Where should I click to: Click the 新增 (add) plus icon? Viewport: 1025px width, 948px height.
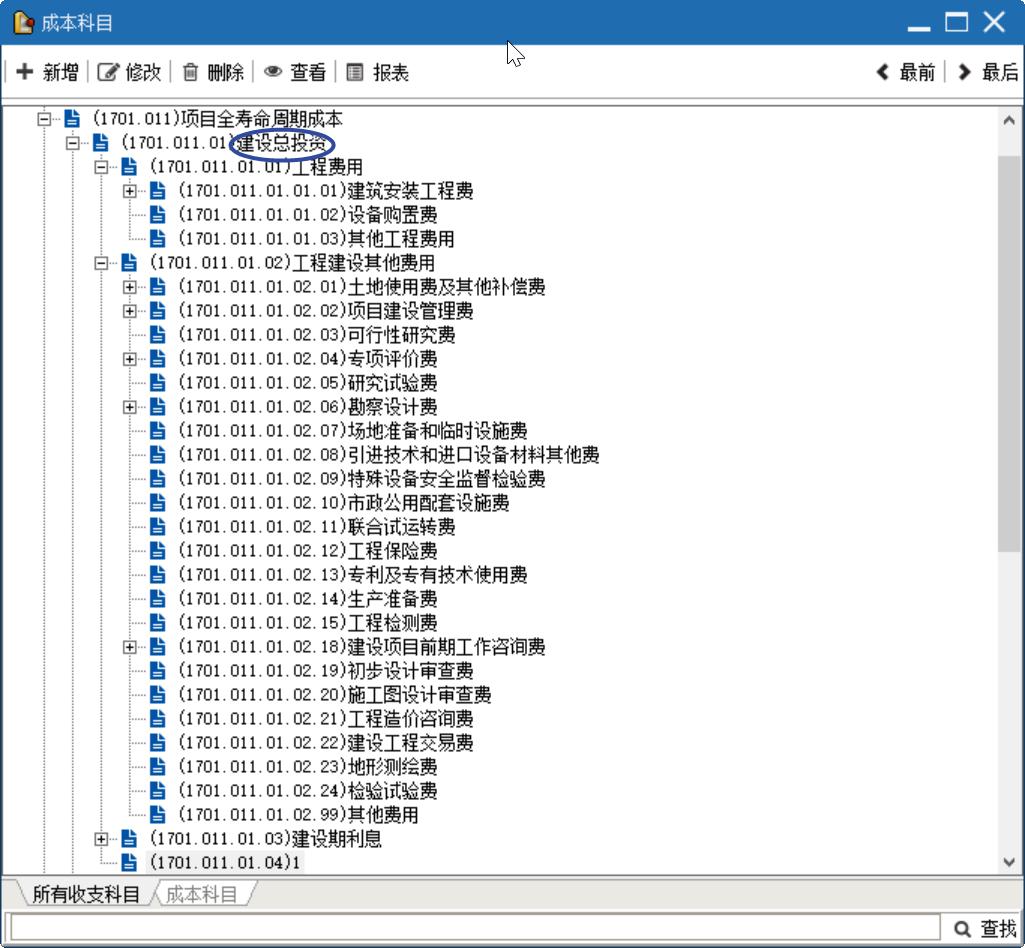click(26, 72)
